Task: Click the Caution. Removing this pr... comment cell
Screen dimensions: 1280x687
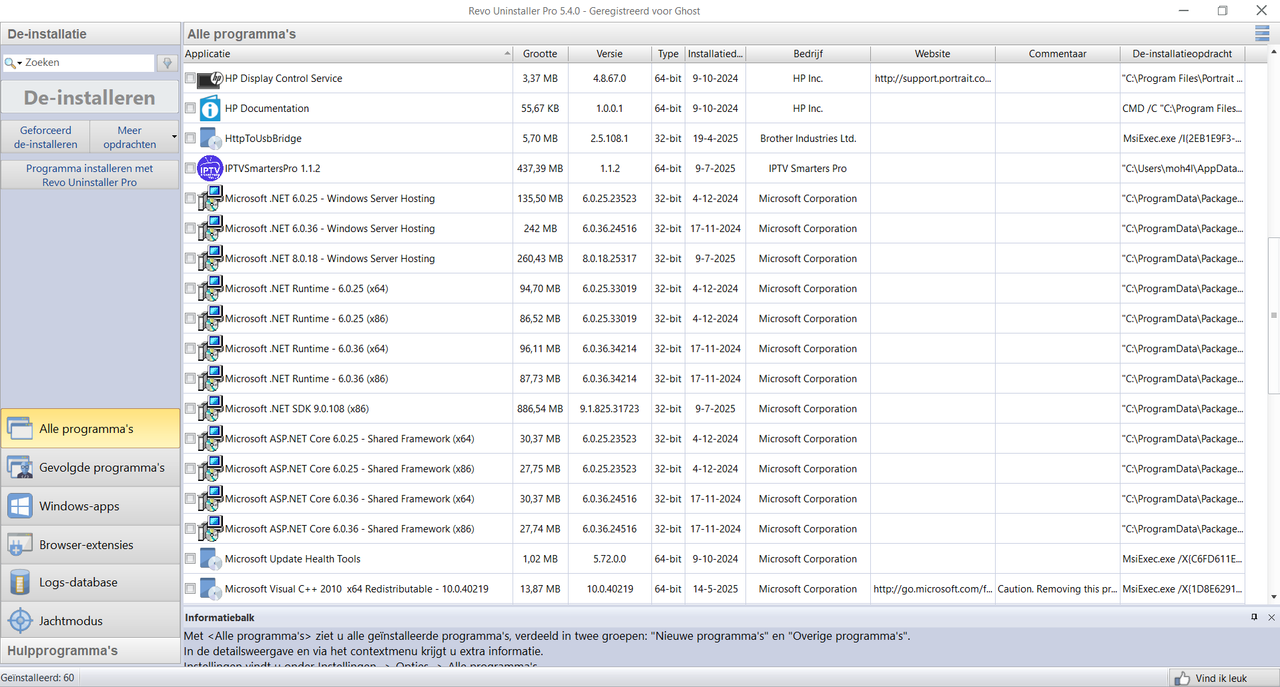Action: (x=1058, y=589)
